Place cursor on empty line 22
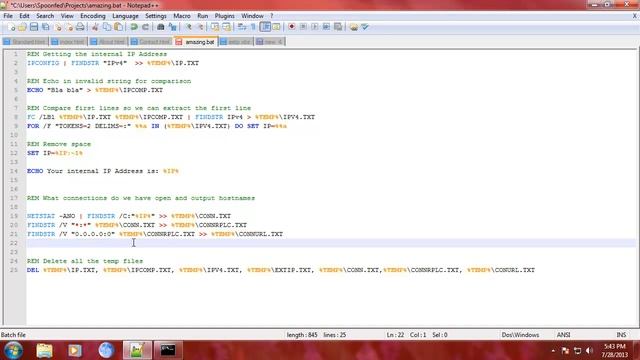 point(331,243)
